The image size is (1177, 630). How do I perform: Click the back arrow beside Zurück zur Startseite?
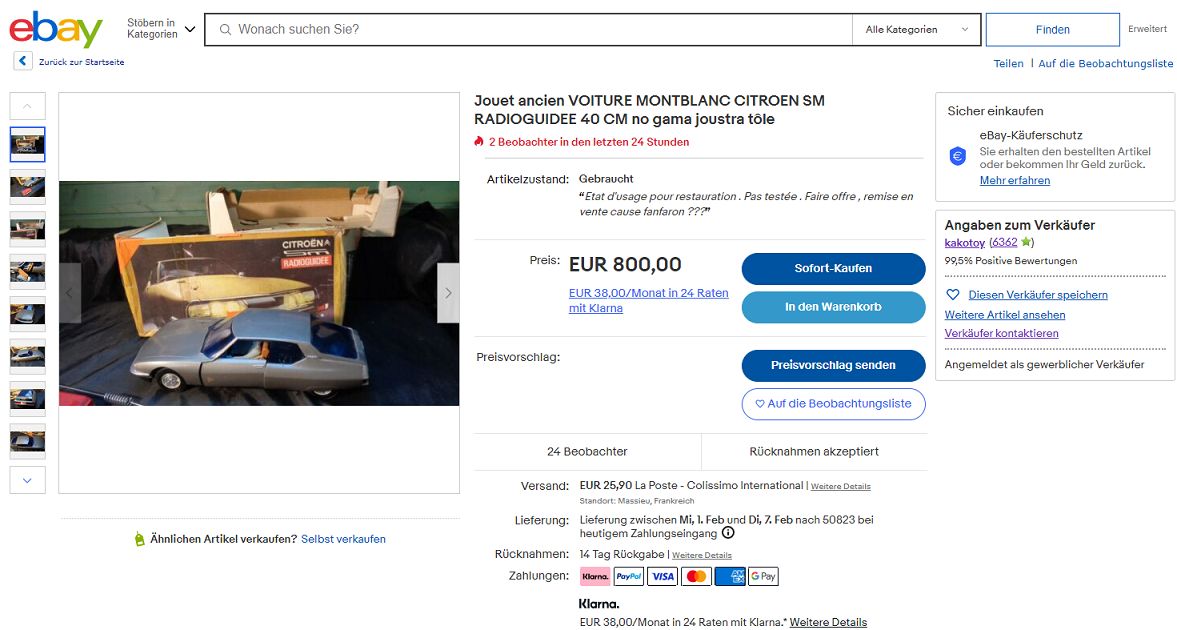pos(23,62)
